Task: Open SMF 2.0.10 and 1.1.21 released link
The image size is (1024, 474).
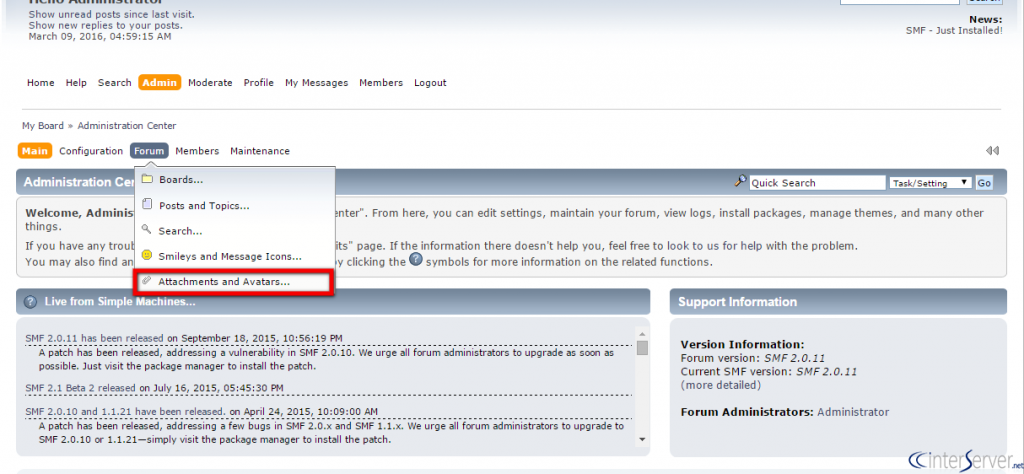Action: point(126,411)
